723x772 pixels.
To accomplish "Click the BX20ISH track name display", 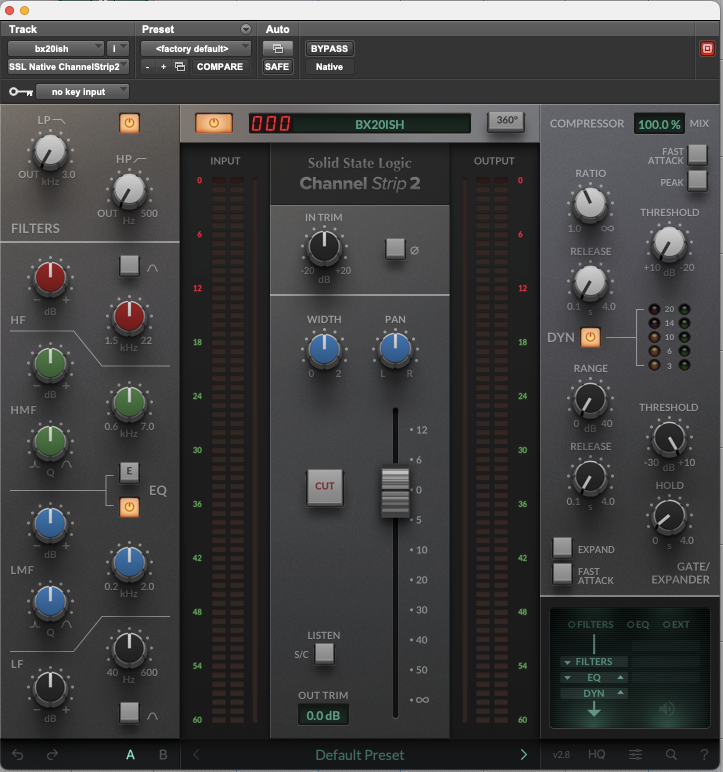I will tap(380, 124).
